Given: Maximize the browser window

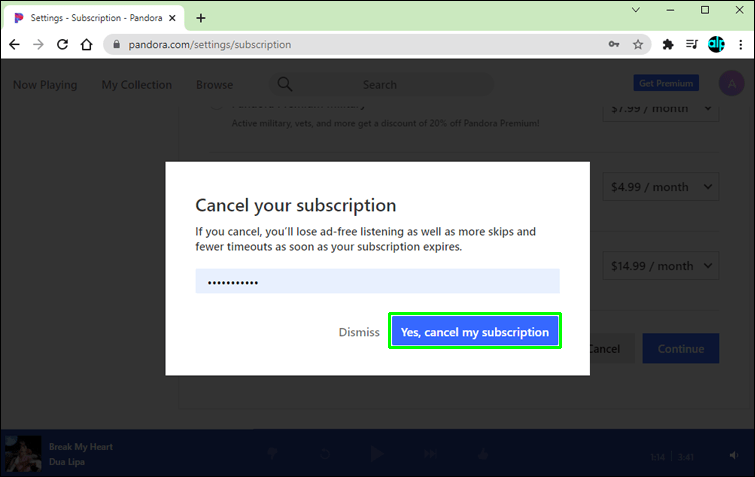Looking at the screenshot, I should coord(705,10).
